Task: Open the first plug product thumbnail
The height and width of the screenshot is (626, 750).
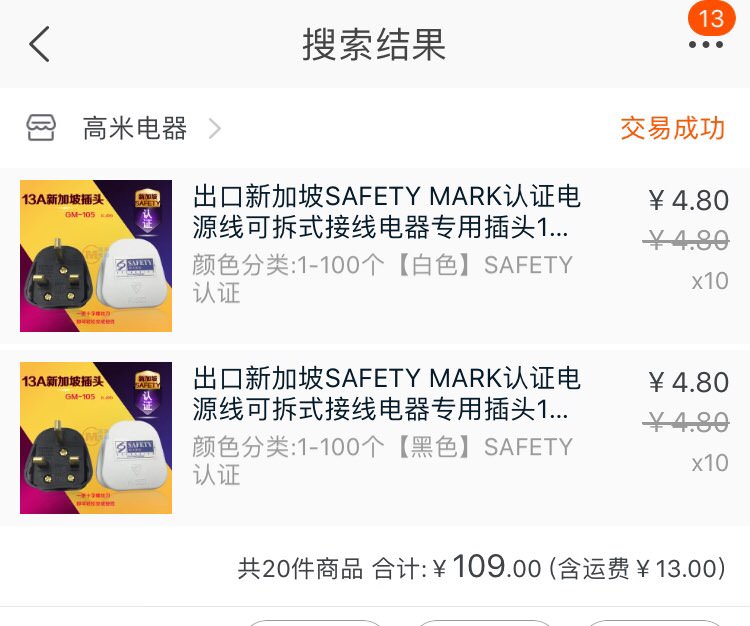Action: (96, 256)
